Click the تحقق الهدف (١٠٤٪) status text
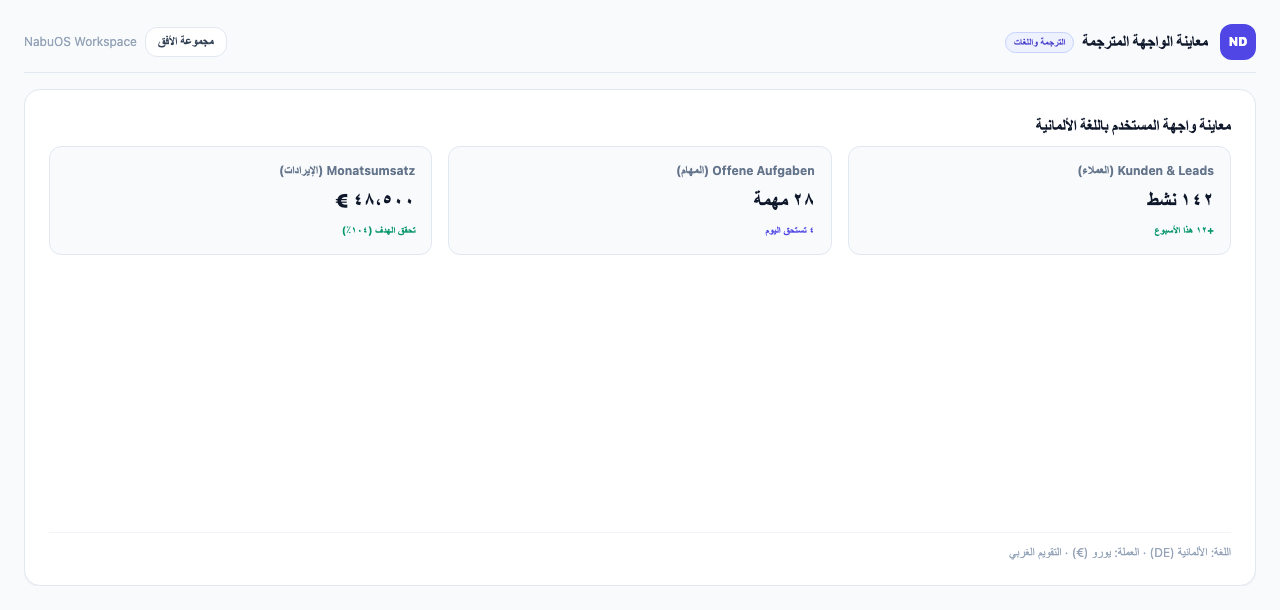Screen dimensions: 1280x610 pyautogui.click(x=379, y=230)
